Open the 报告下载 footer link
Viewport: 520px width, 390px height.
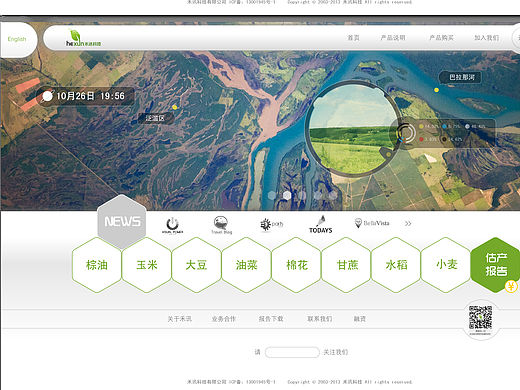271,319
